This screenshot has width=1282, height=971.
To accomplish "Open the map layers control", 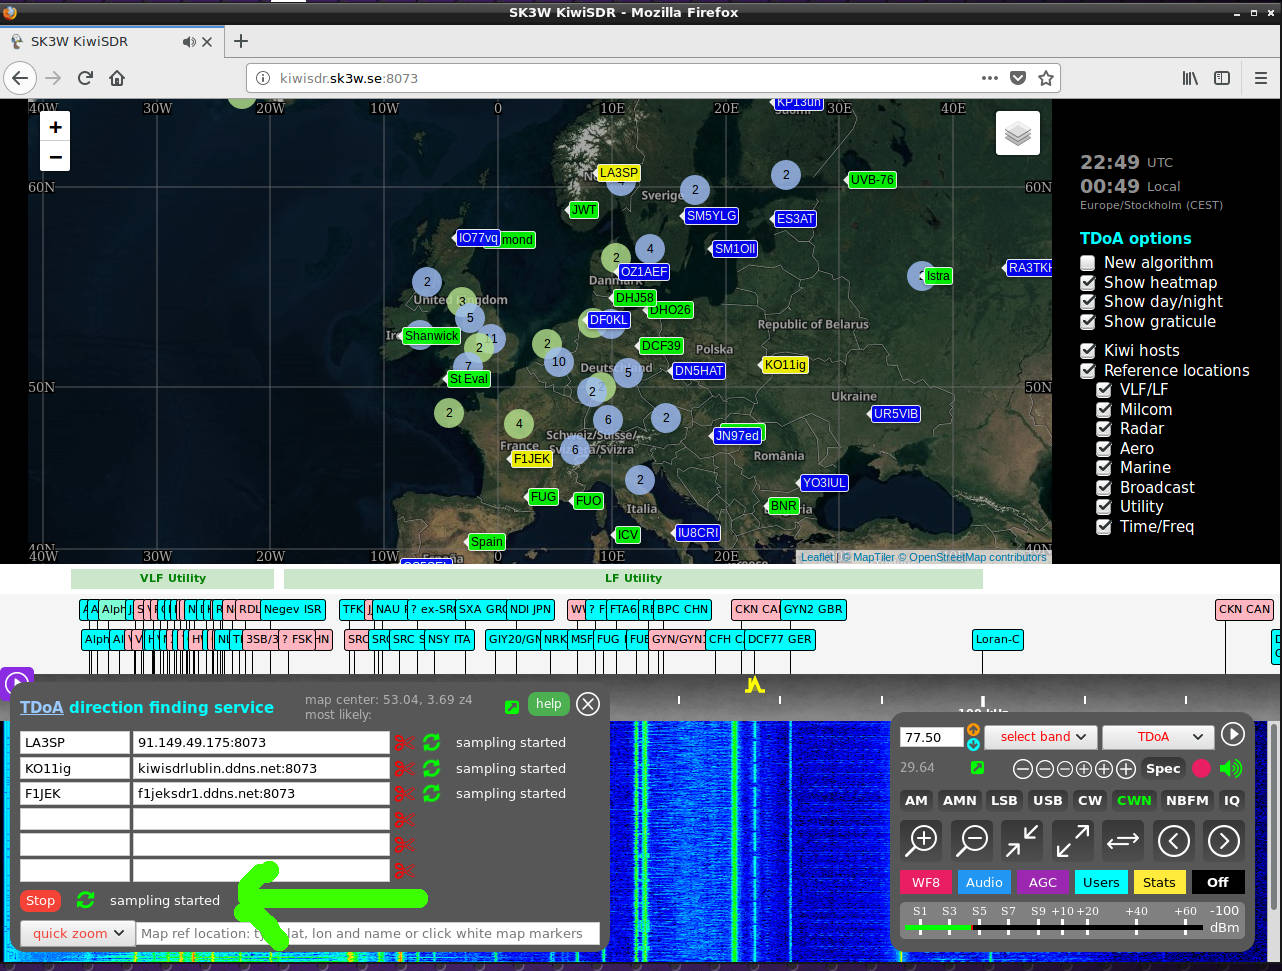I will [1017, 133].
